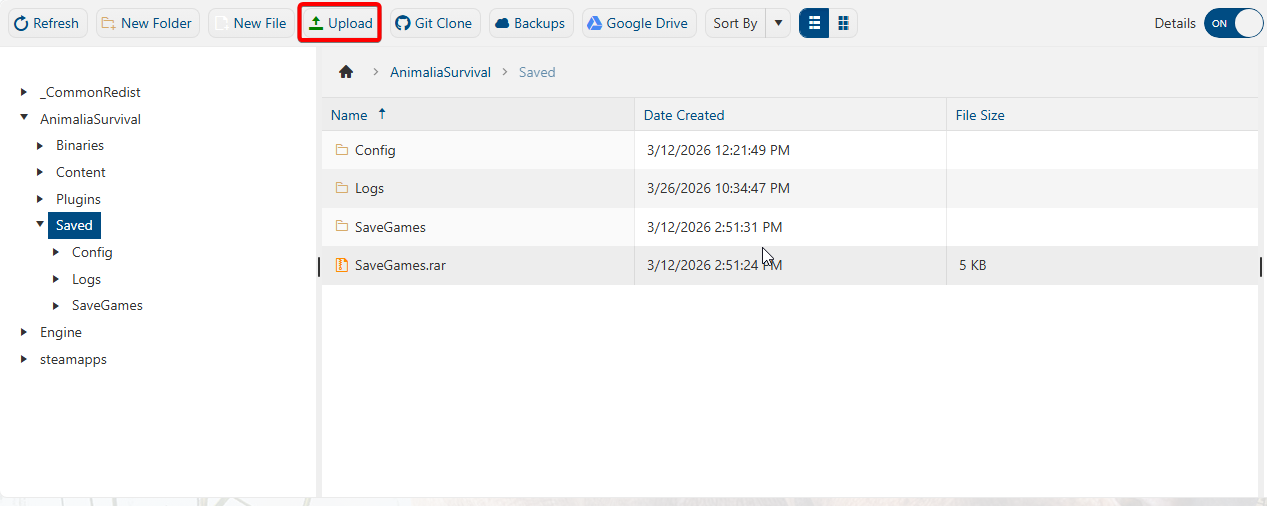
Task: Switch to grid view layout
Action: (843, 23)
